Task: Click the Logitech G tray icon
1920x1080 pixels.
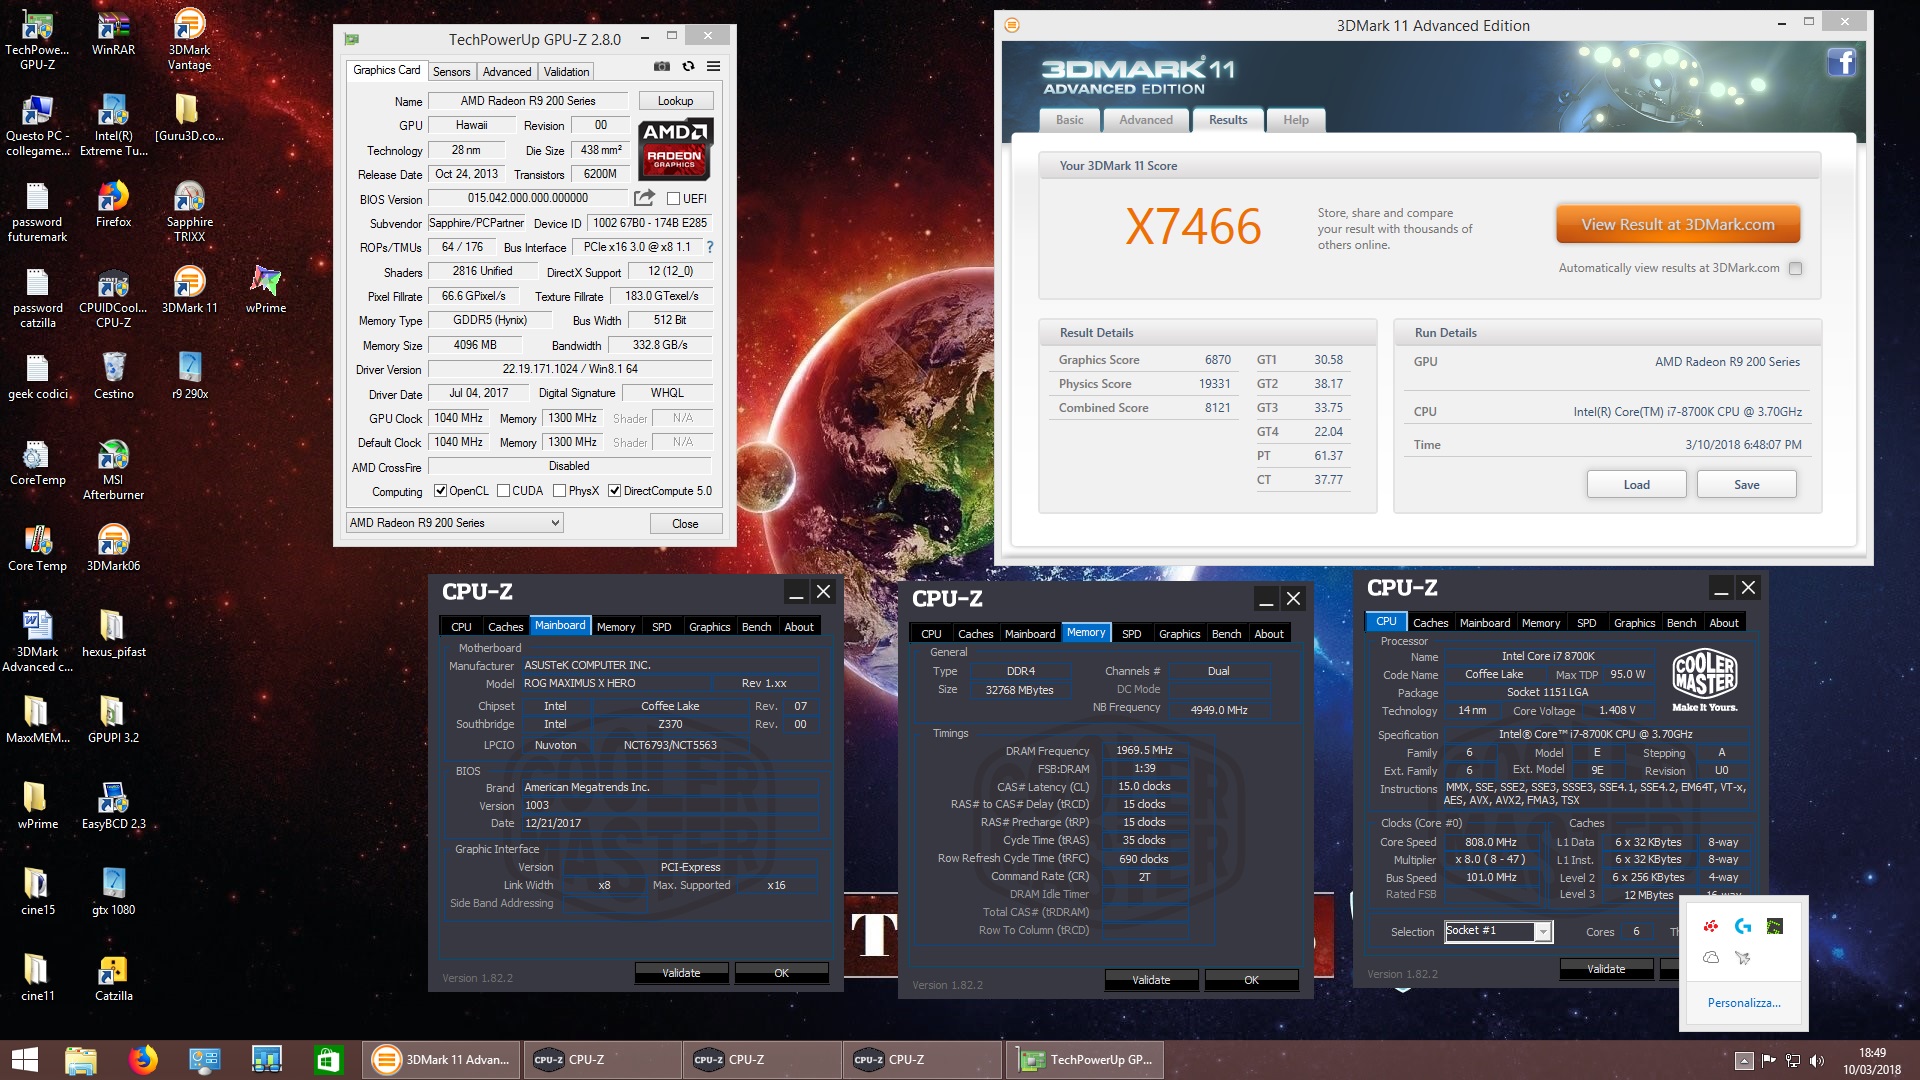Action: click(1743, 926)
